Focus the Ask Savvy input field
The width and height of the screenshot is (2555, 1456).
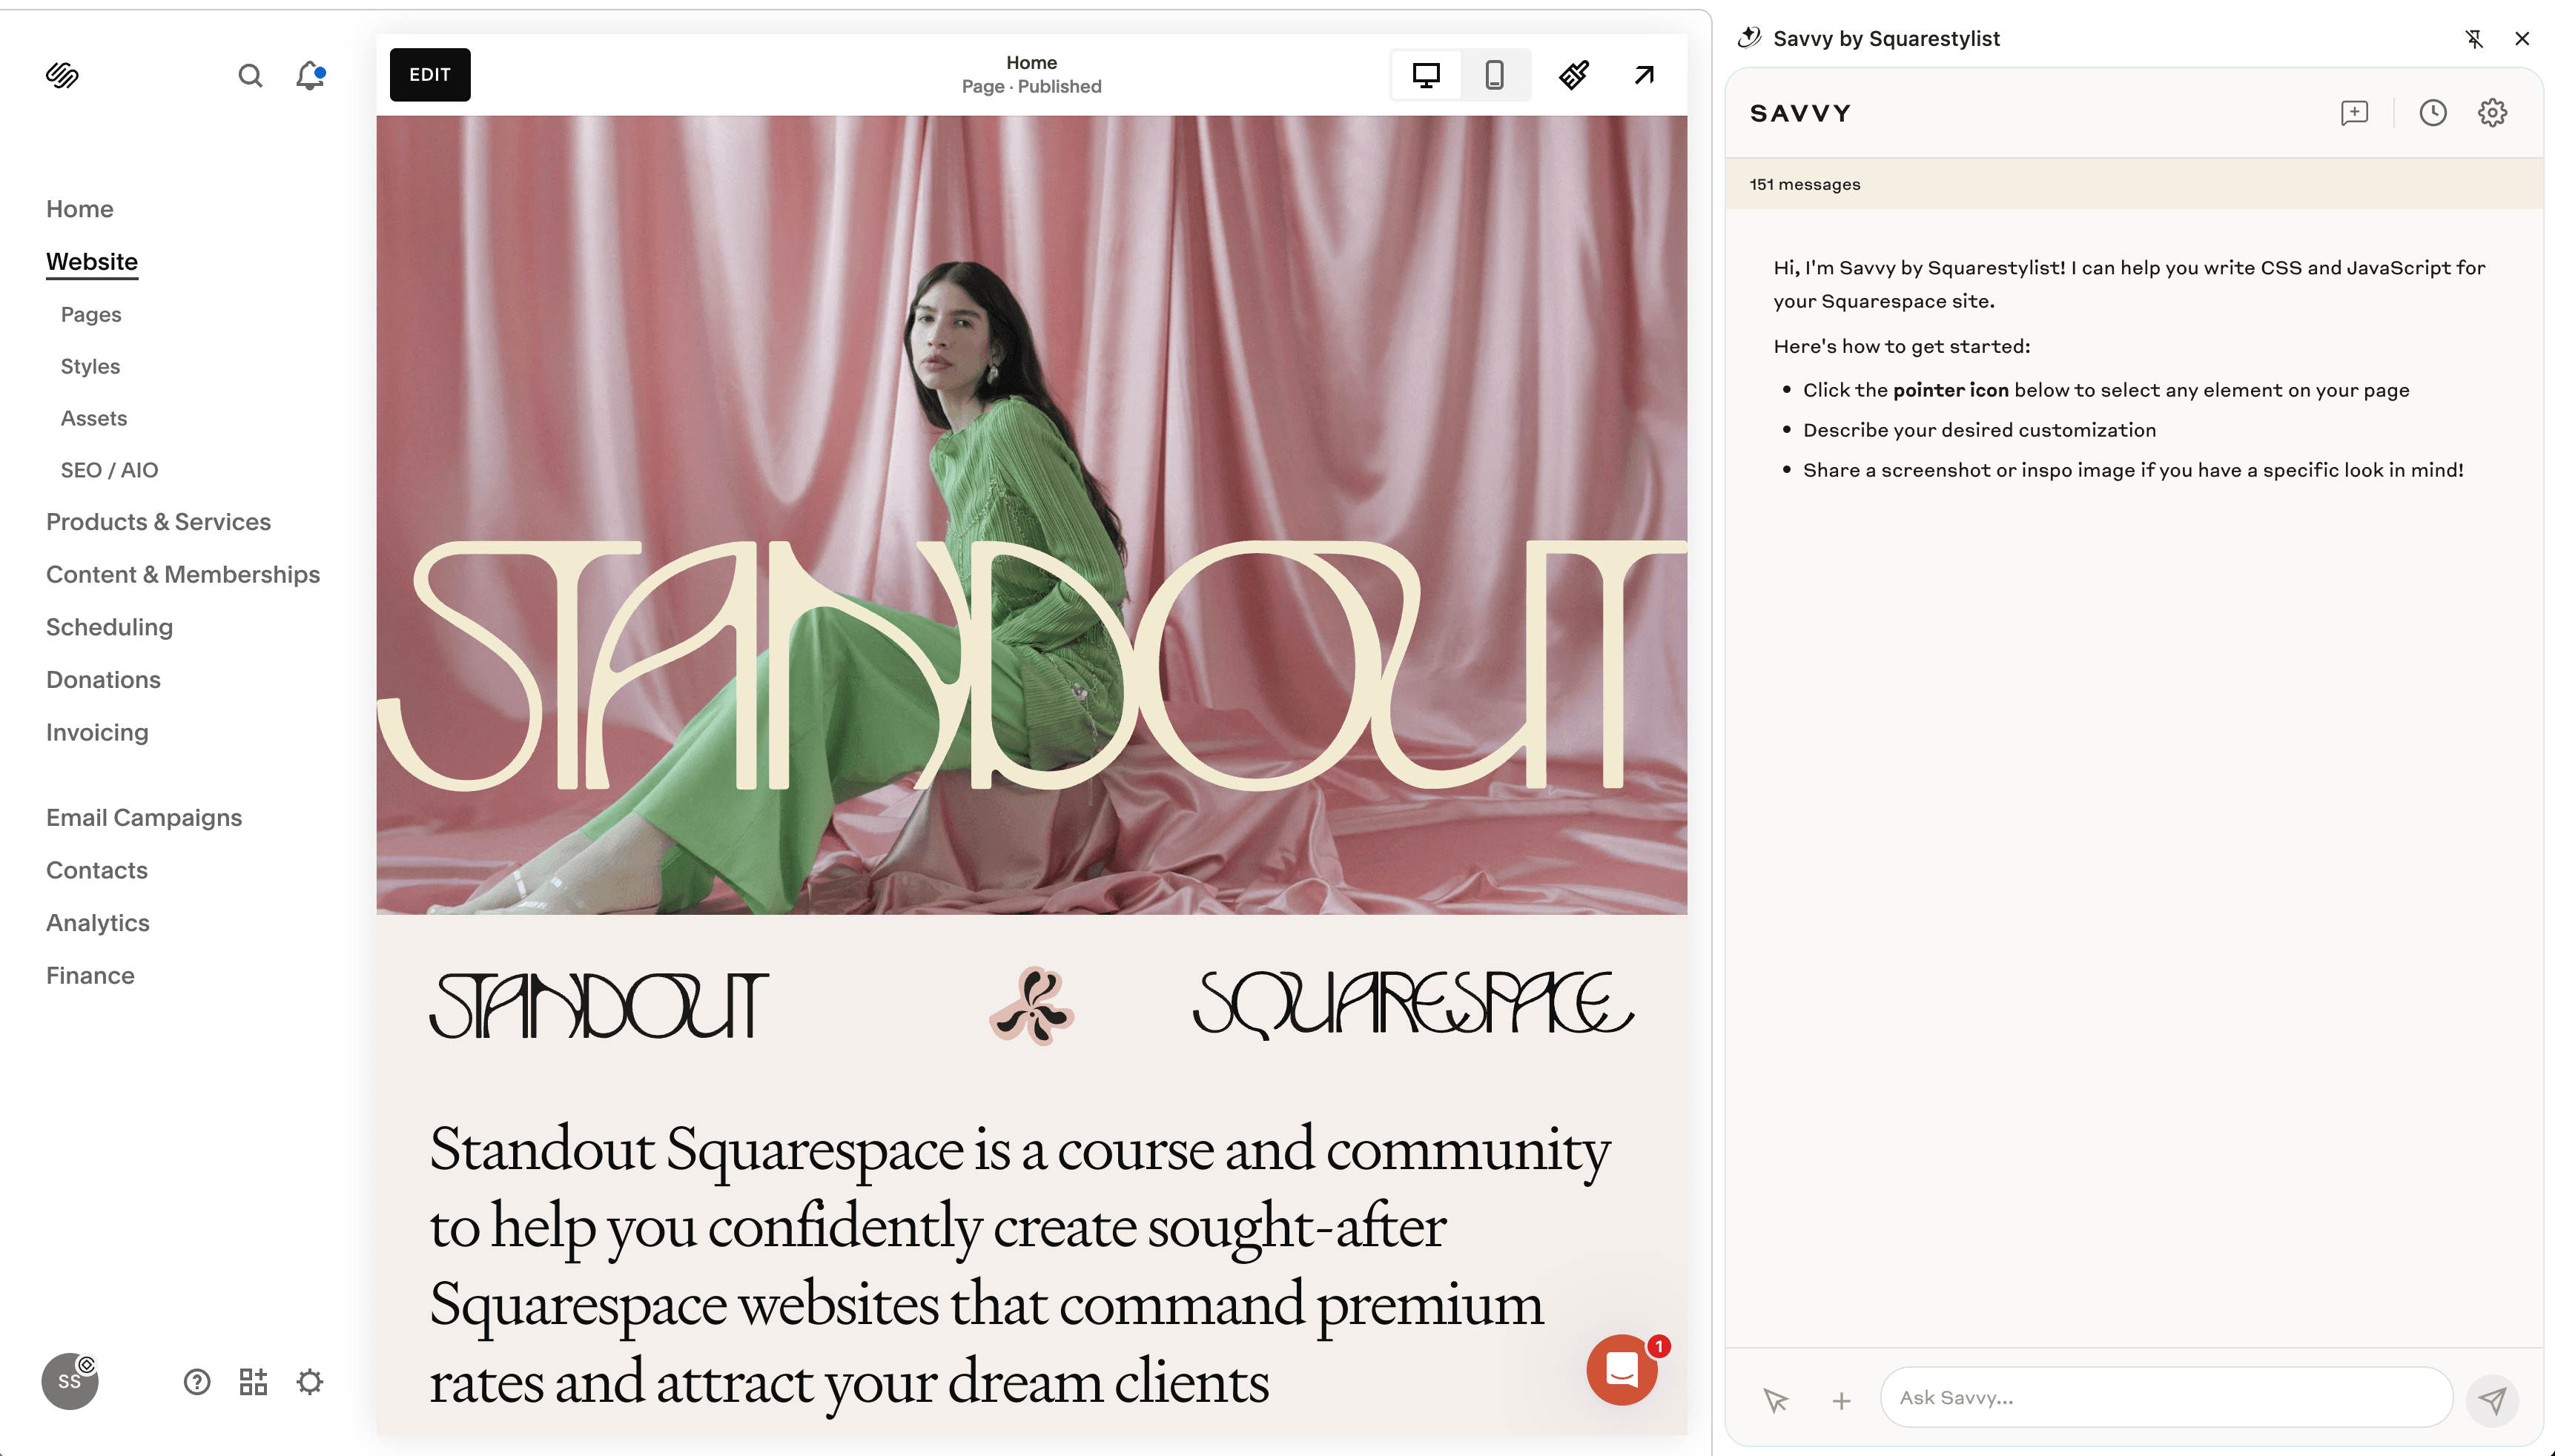coord(2165,1397)
